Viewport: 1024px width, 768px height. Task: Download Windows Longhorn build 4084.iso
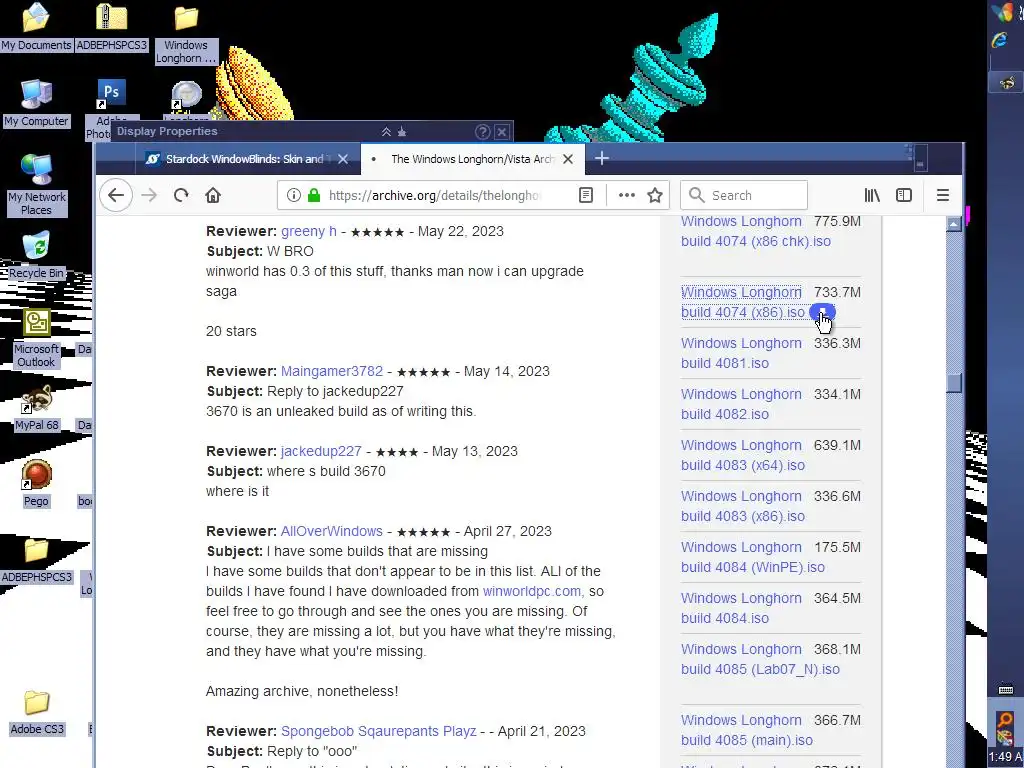coord(741,608)
